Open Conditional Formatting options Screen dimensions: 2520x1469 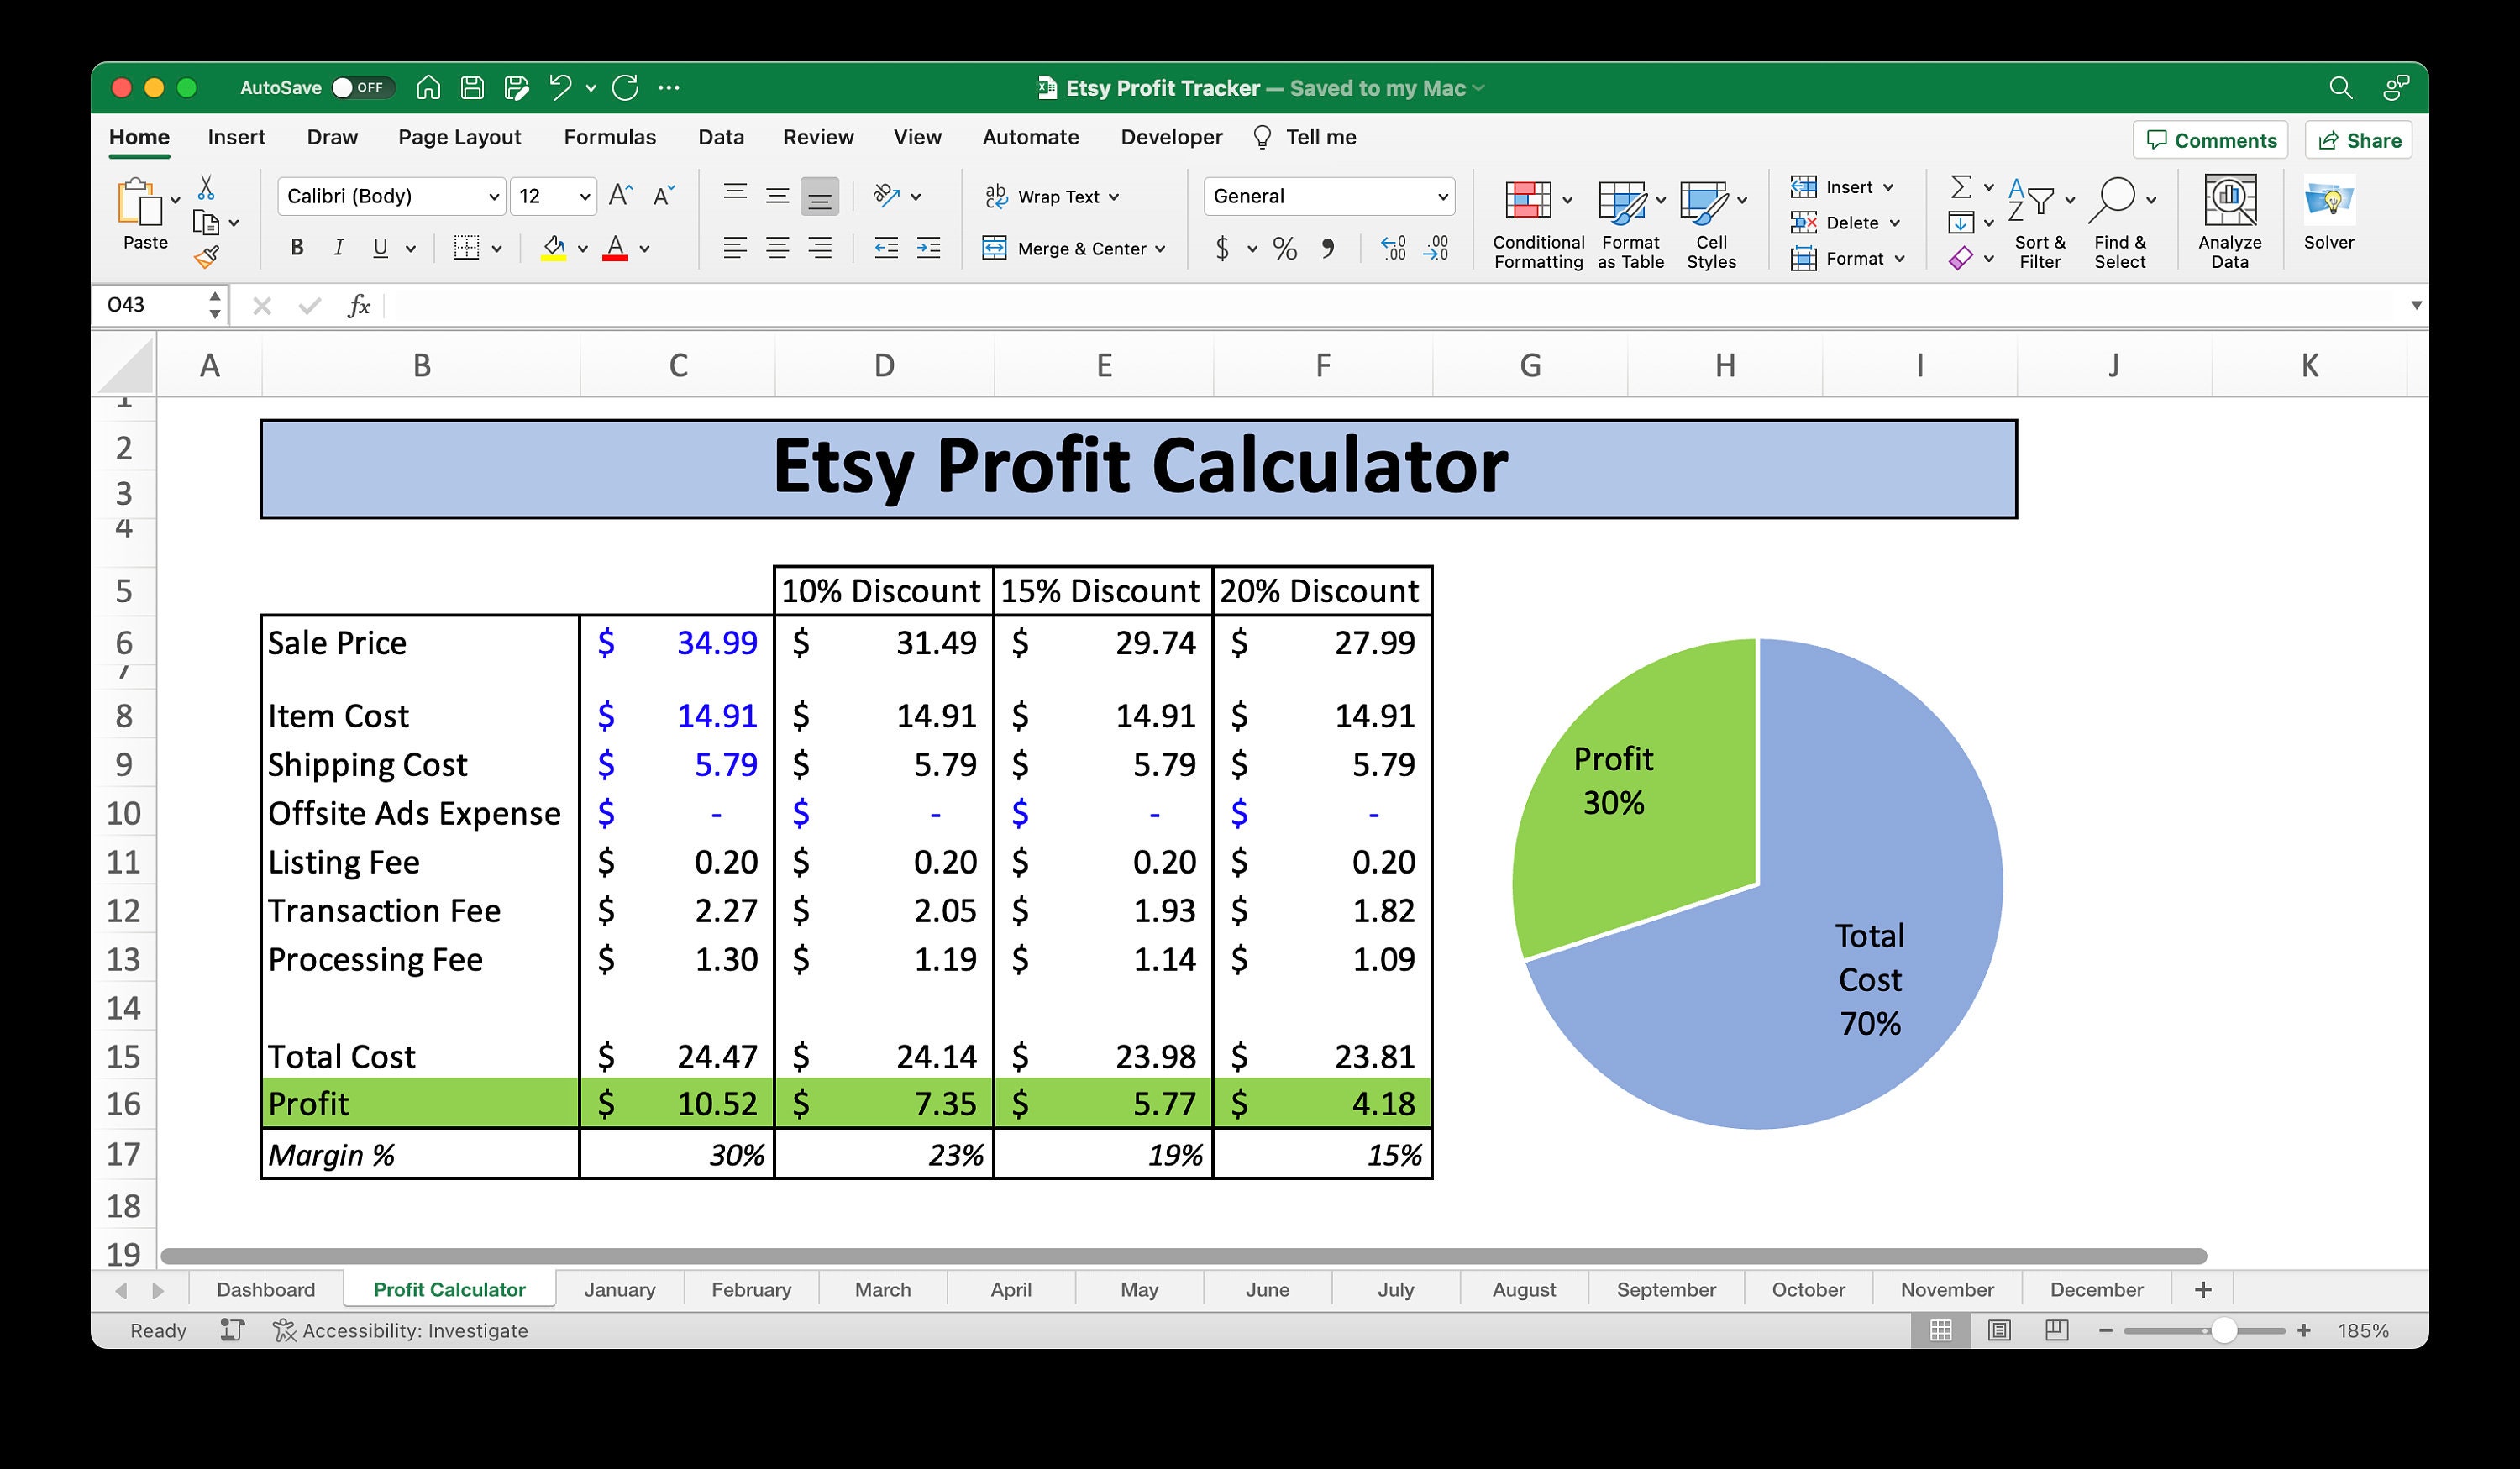click(x=1537, y=220)
